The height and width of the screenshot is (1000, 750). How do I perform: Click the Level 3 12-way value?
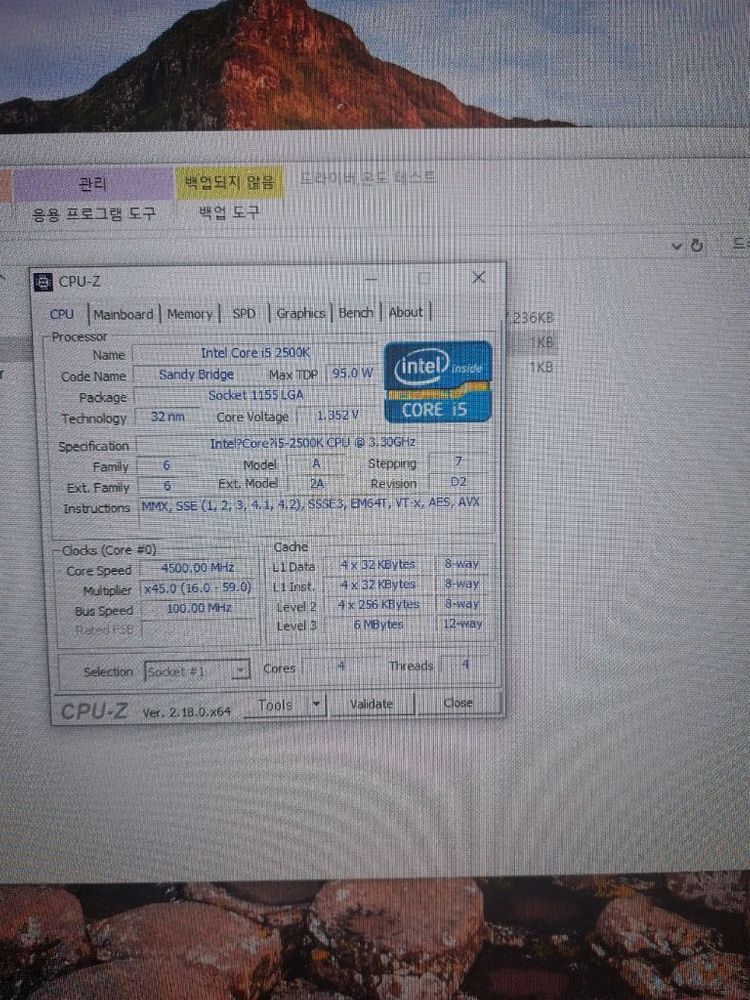point(463,624)
